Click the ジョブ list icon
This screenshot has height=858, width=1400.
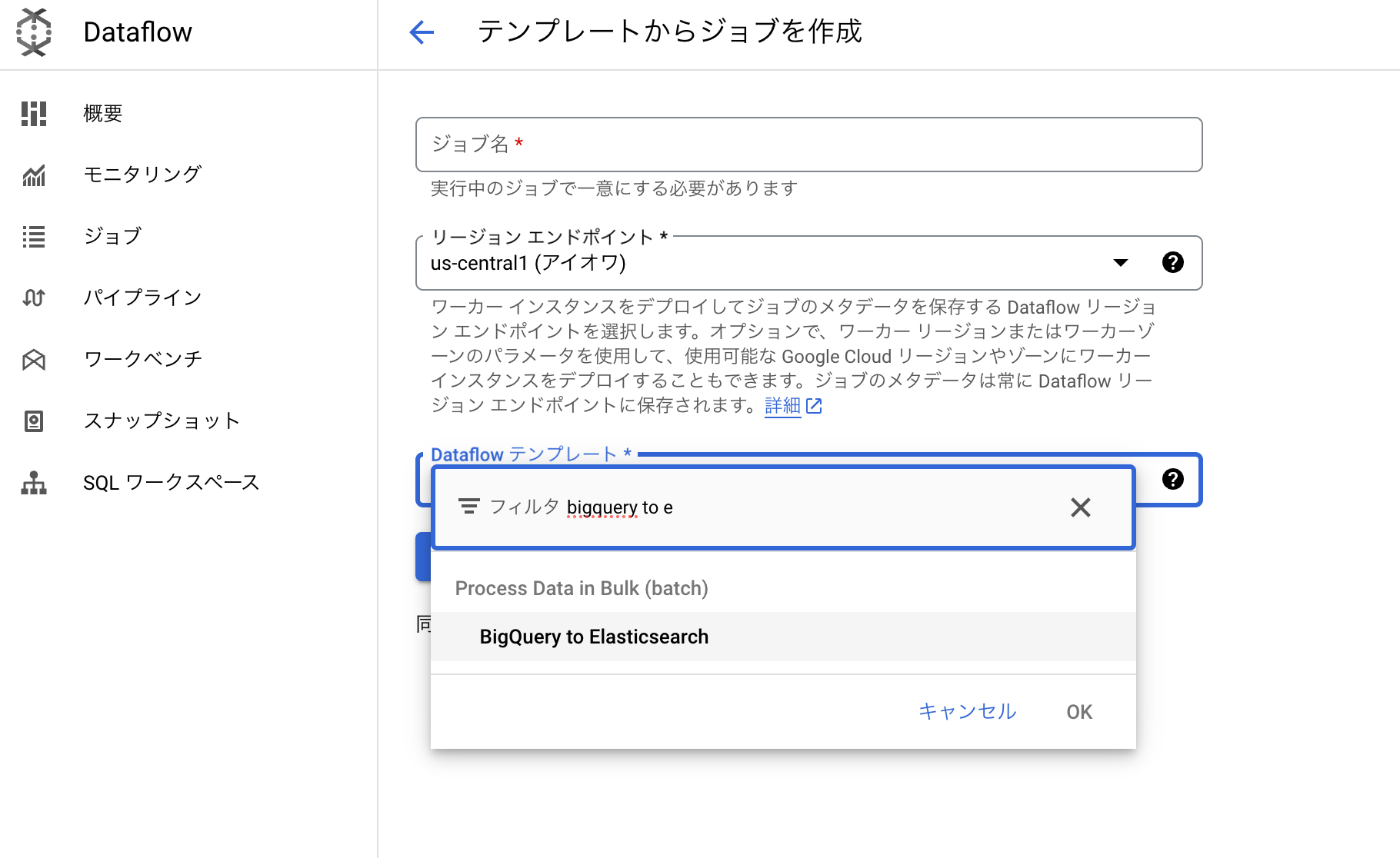pyautogui.click(x=34, y=237)
